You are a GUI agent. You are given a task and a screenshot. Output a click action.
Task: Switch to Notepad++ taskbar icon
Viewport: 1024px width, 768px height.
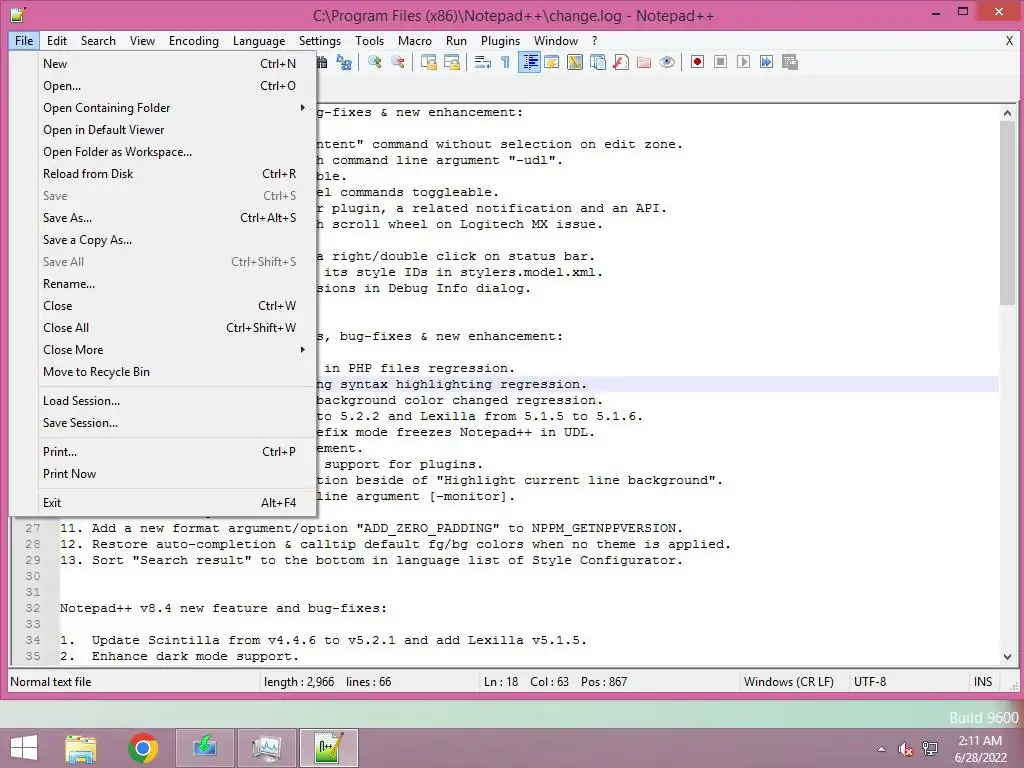pos(328,748)
